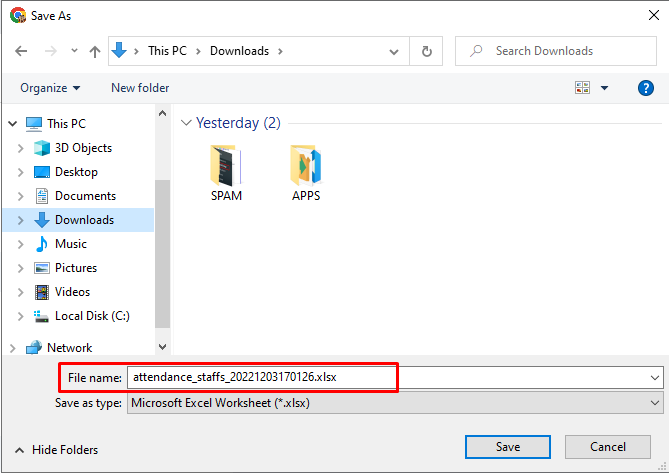The image size is (669, 473).
Task: Select 3D Objects in the sidebar
Action: click(83, 148)
